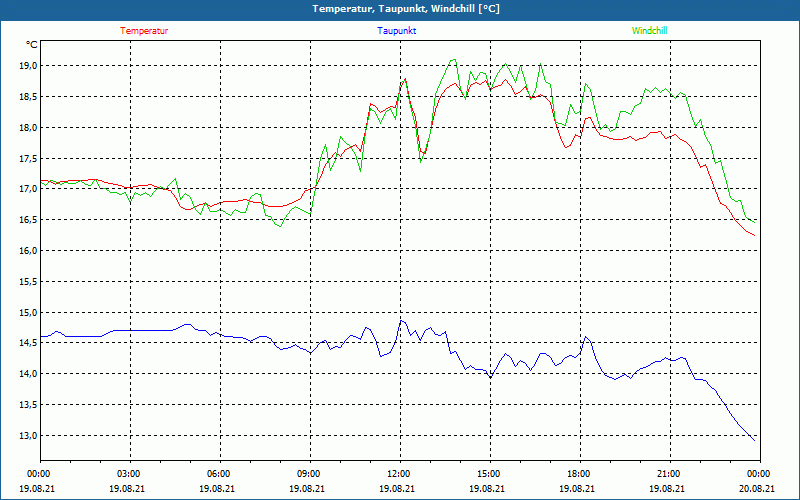Select the 19,0 y-axis label
This screenshot has width=800, height=500.
[x=27, y=66]
